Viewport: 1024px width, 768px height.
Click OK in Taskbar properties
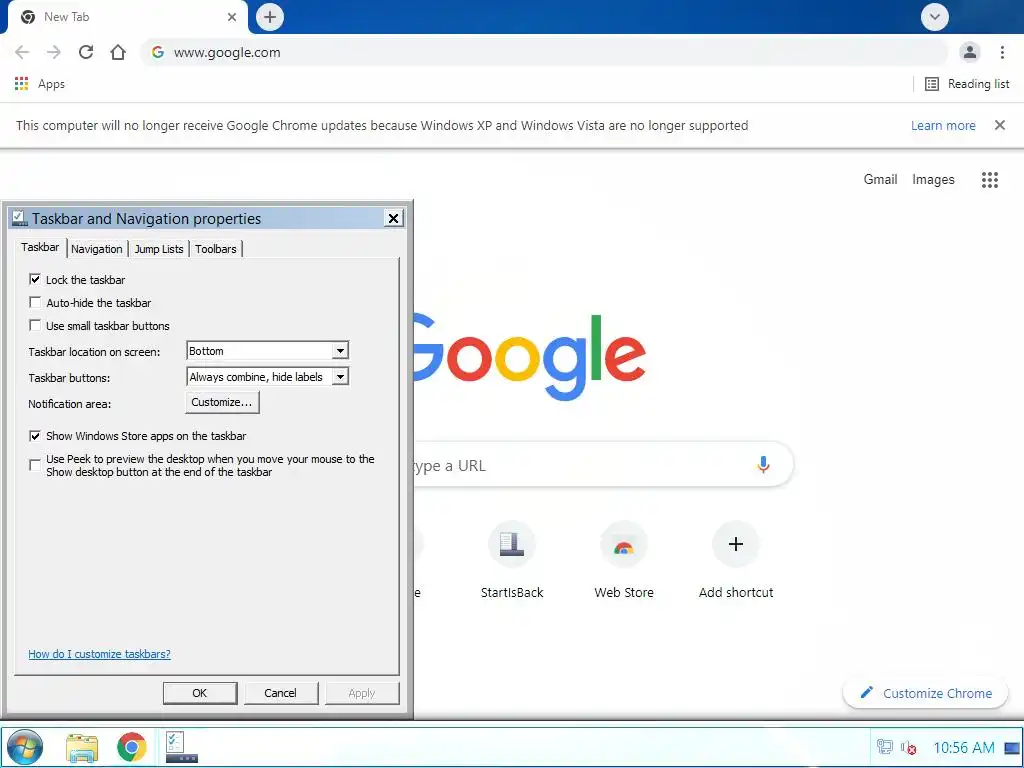pyautogui.click(x=200, y=693)
